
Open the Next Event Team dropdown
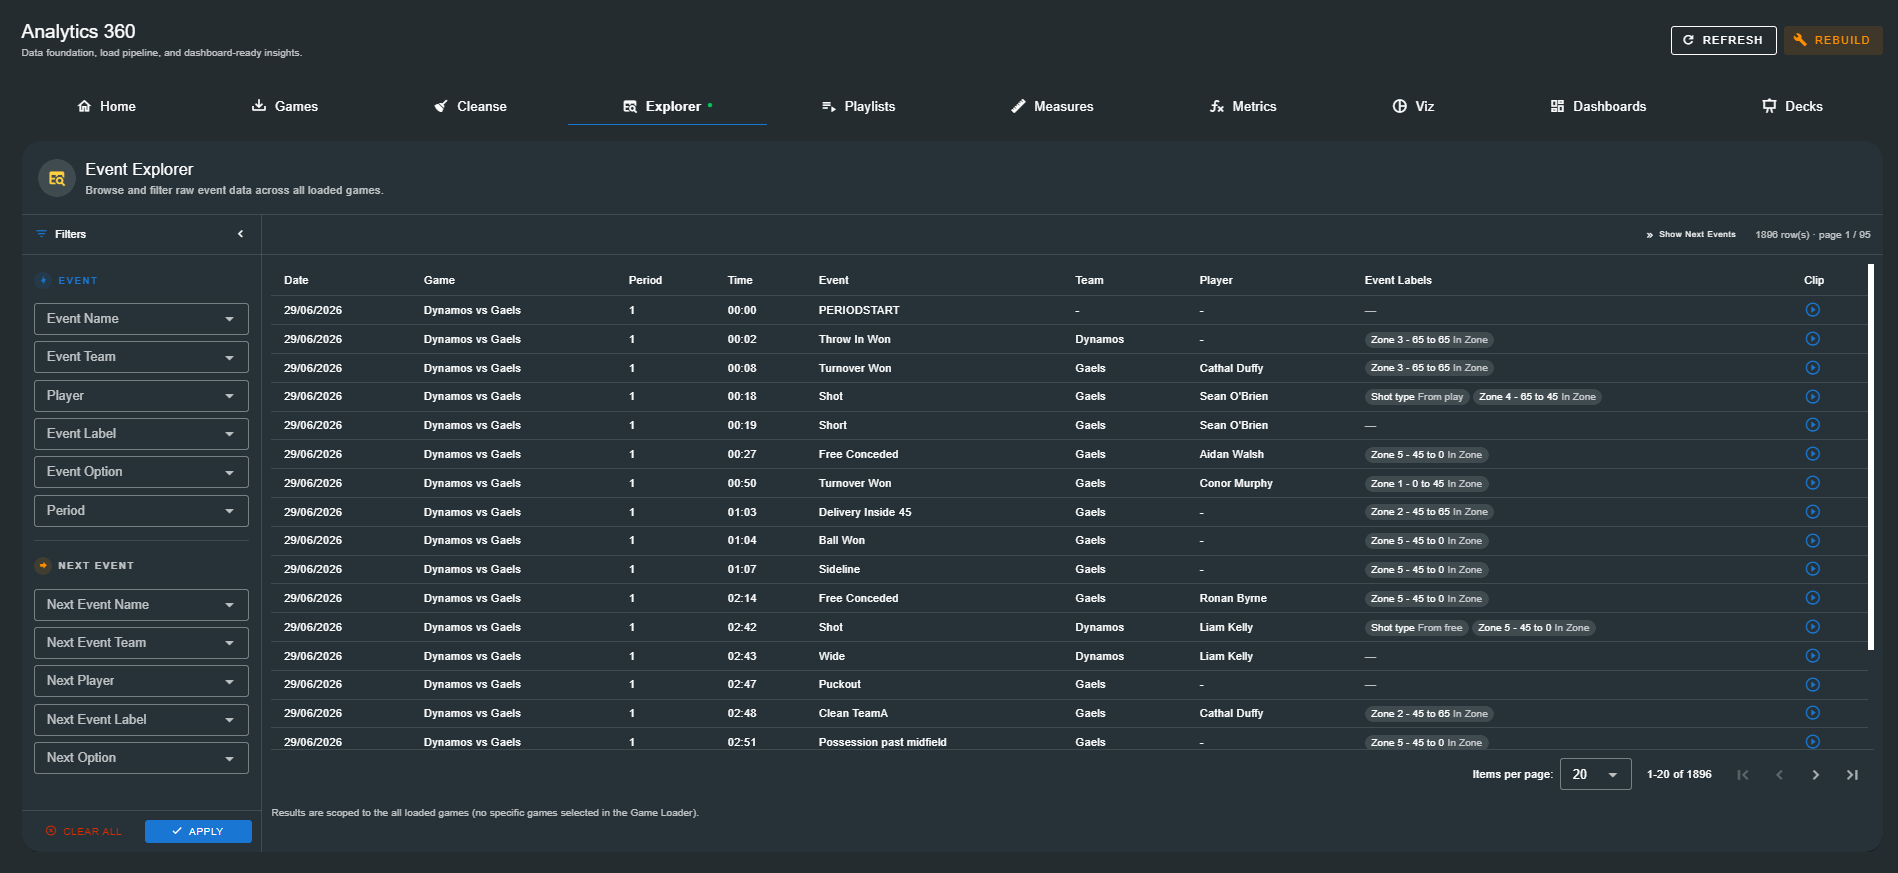coord(141,643)
